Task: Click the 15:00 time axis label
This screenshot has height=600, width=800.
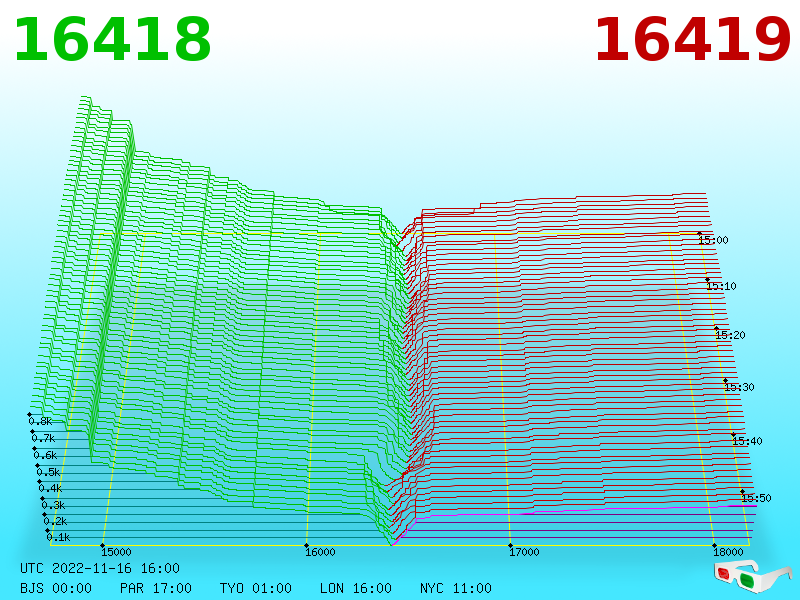Action: pyautogui.click(x=713, y=240)
